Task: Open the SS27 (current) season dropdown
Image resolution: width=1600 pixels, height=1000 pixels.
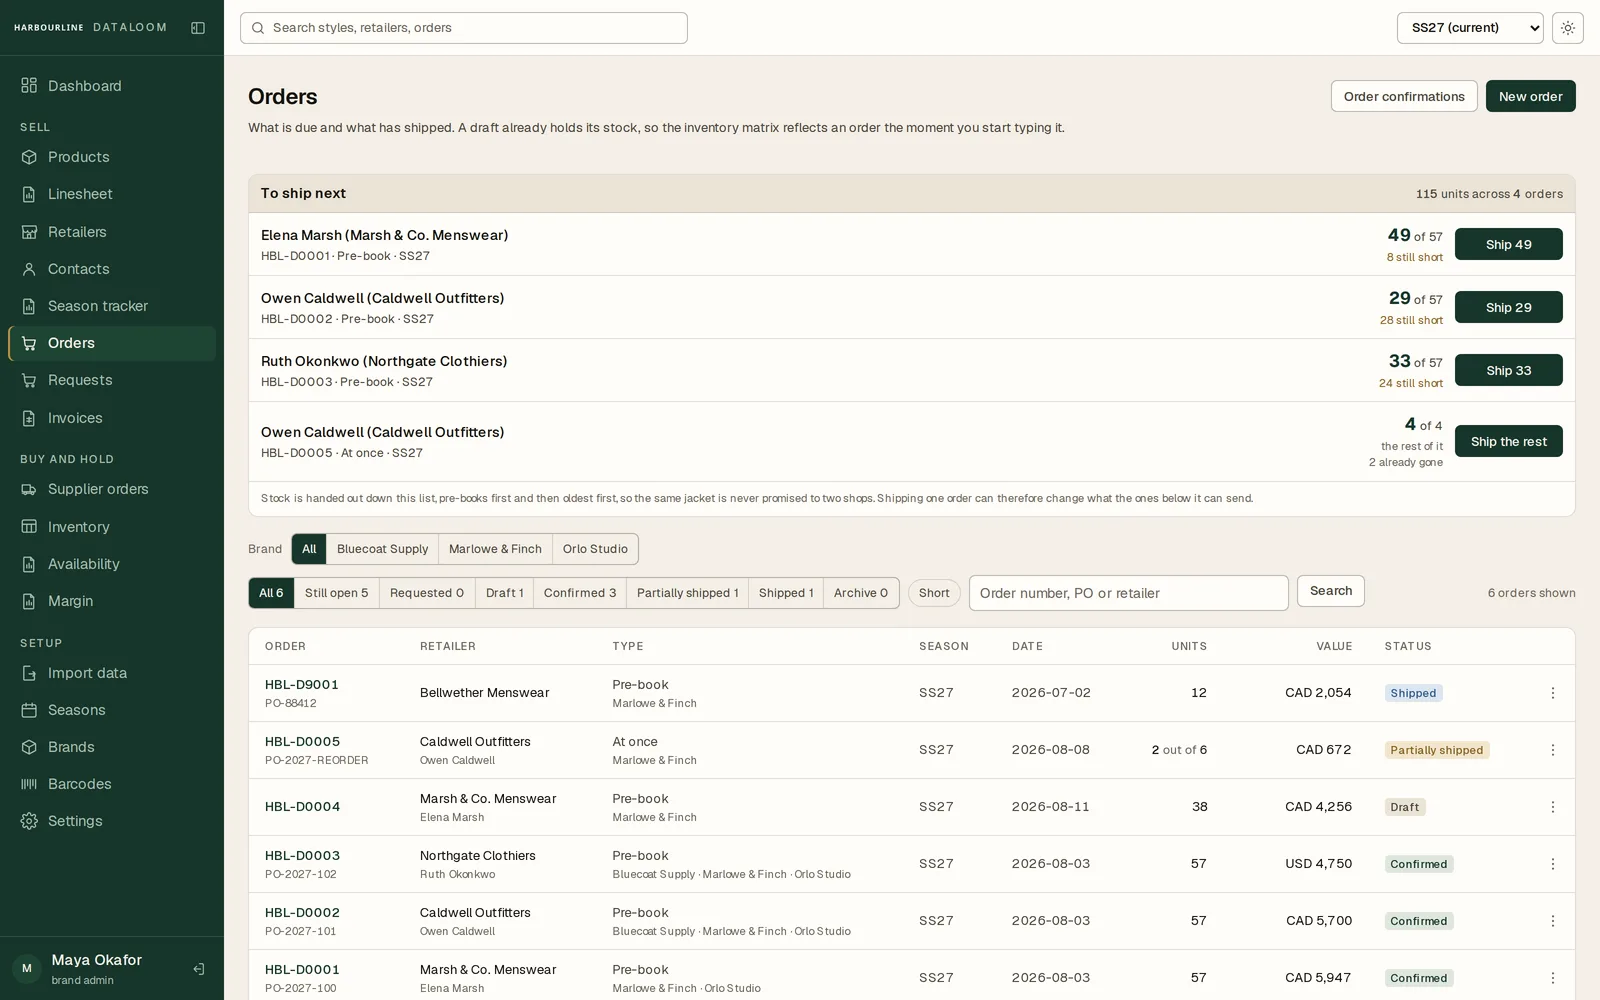Action: (x=1470, y=28)
